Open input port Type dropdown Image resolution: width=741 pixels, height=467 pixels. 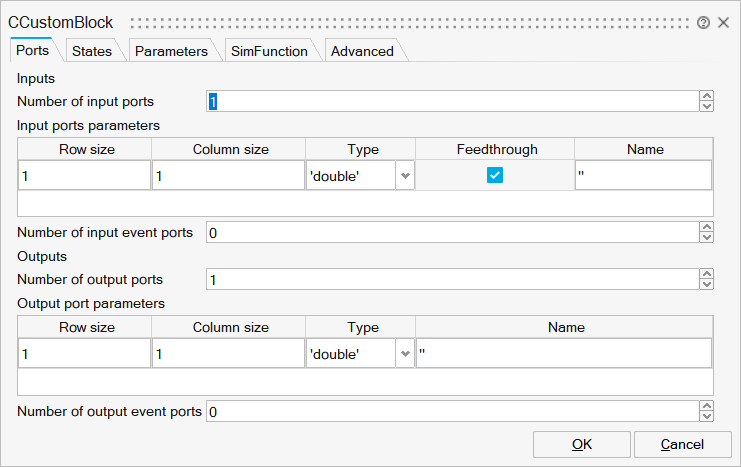(405, 176)
